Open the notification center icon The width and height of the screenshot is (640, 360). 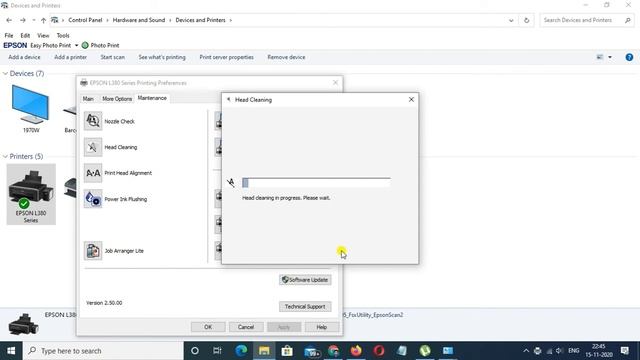tap(624, 351)
